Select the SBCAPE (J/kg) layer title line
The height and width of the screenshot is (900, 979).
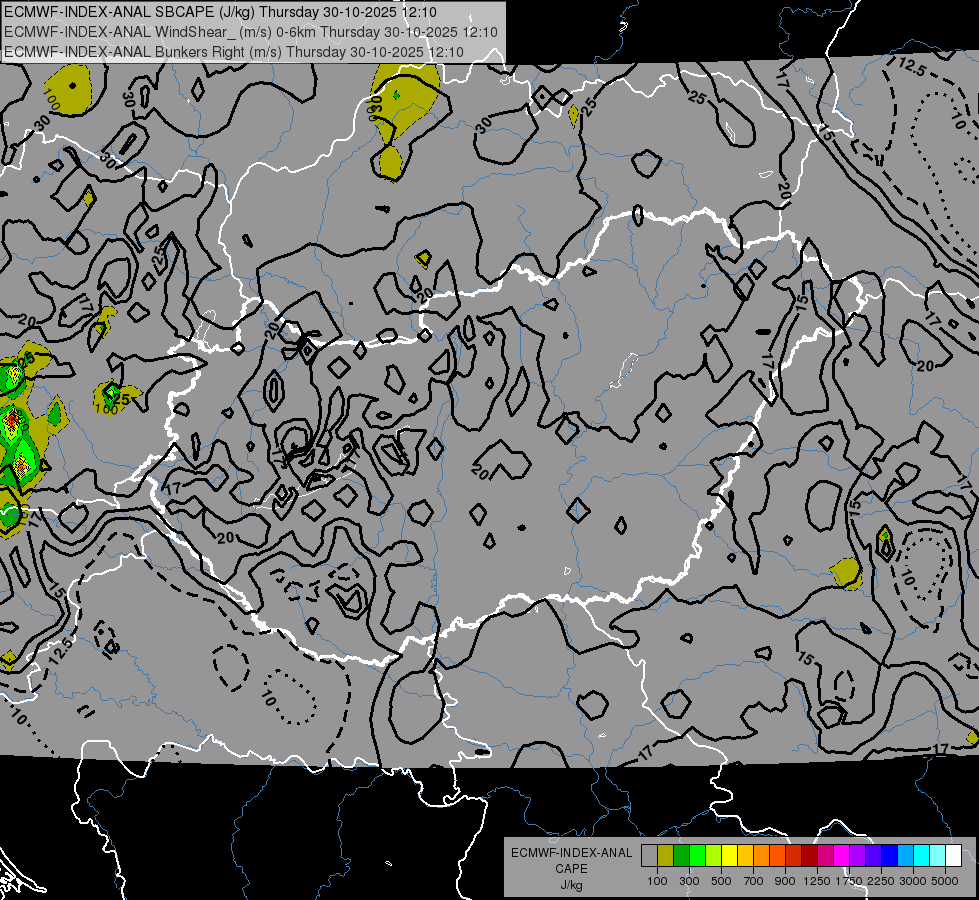coord(220,12)
